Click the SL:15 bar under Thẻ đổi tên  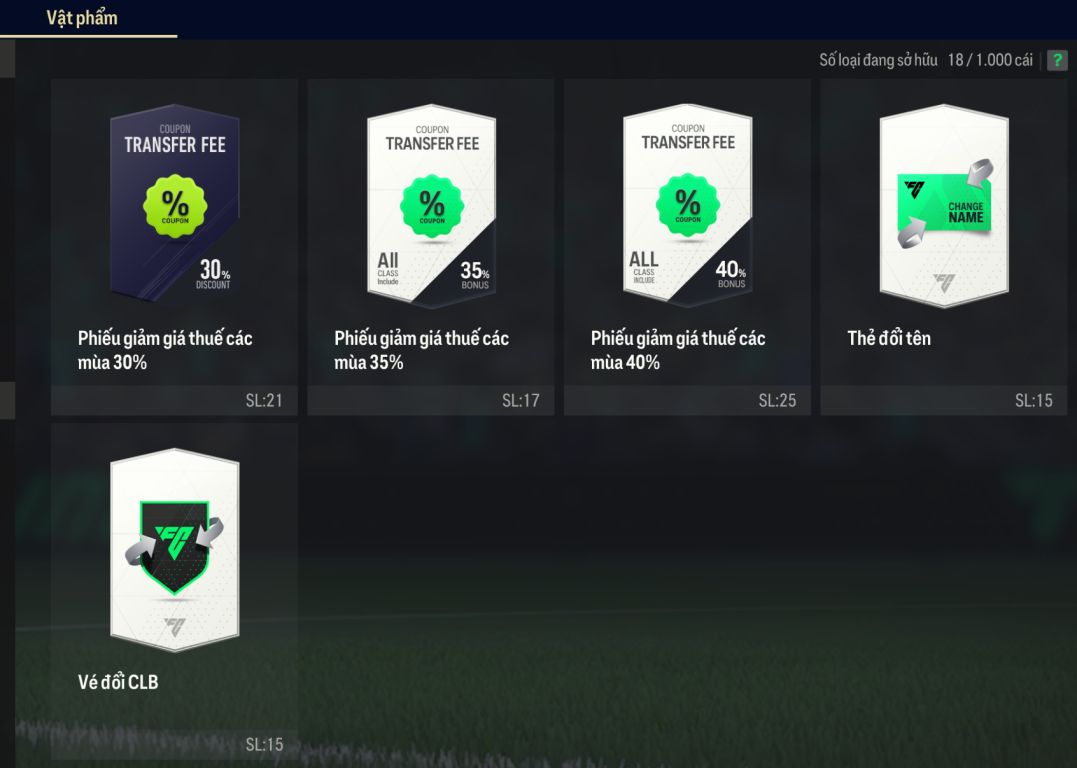(x=944, y=400)
